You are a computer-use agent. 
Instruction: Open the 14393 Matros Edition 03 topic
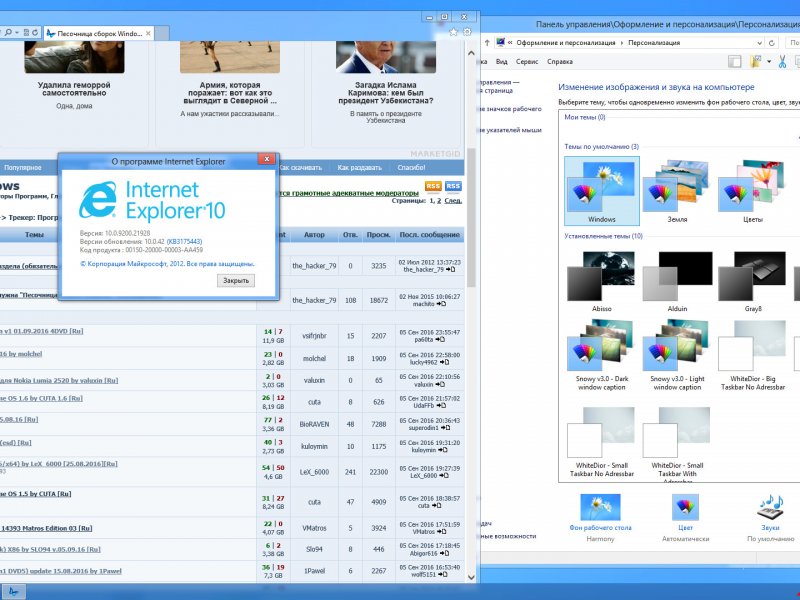click(46, 528)
